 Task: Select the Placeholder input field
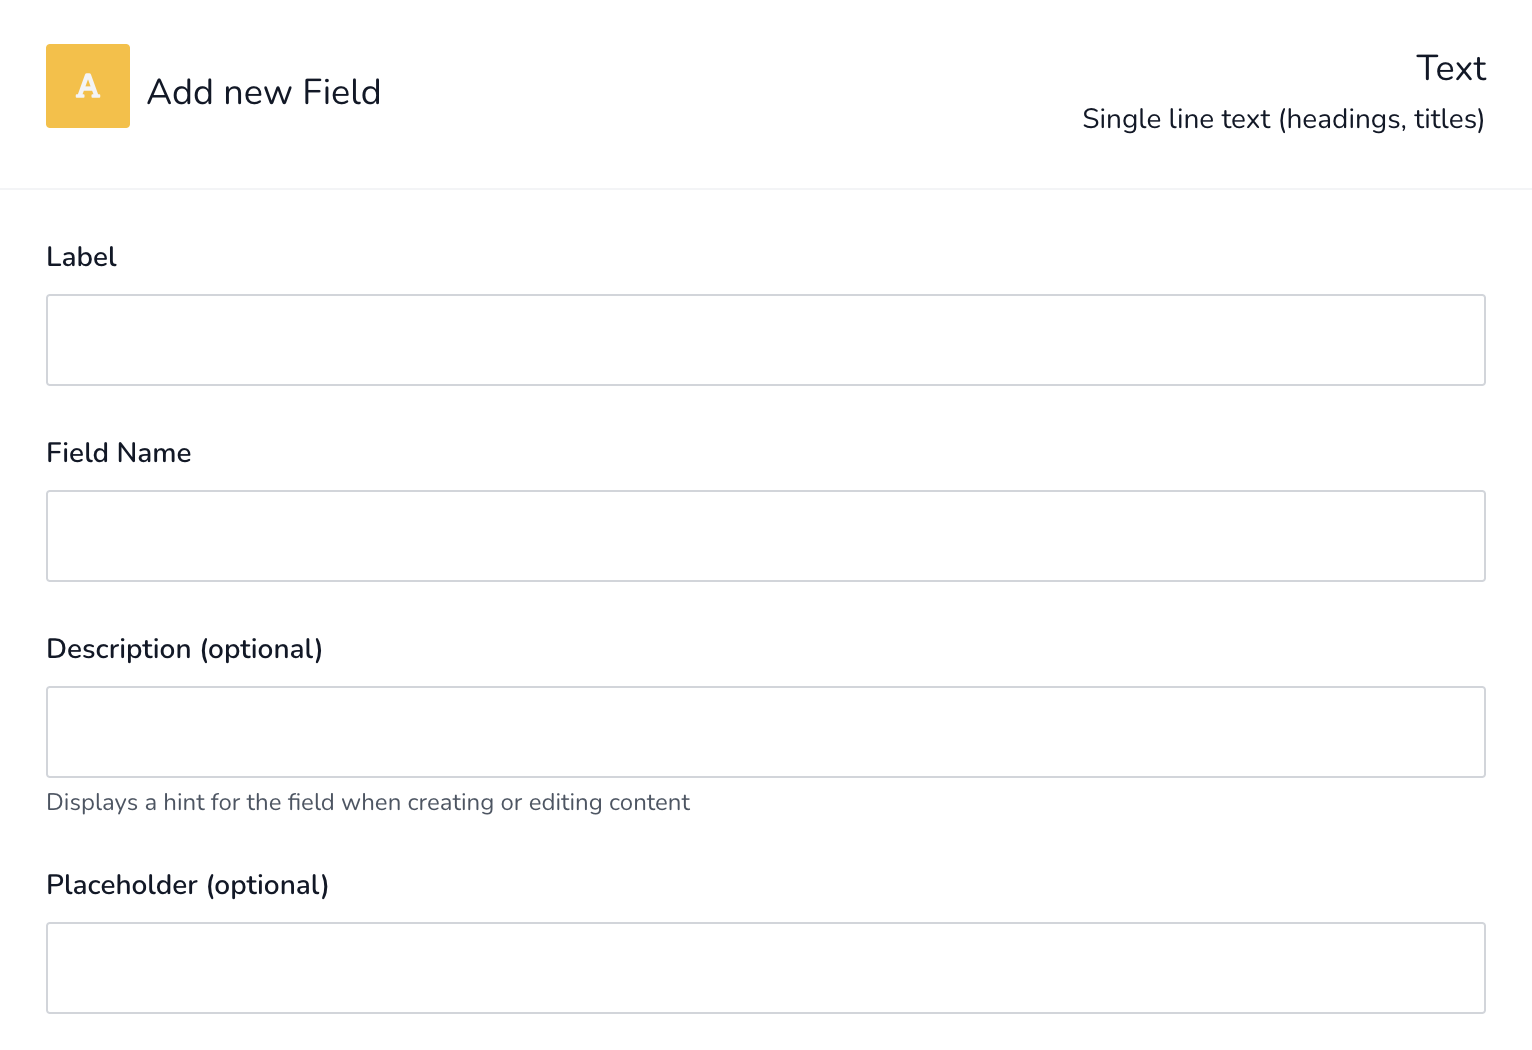765,968
